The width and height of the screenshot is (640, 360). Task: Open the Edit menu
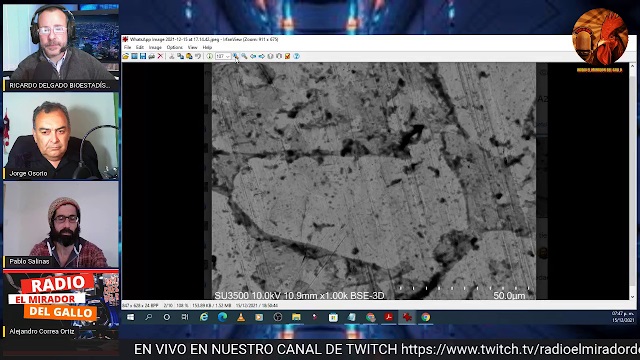[x=140, y=47]
